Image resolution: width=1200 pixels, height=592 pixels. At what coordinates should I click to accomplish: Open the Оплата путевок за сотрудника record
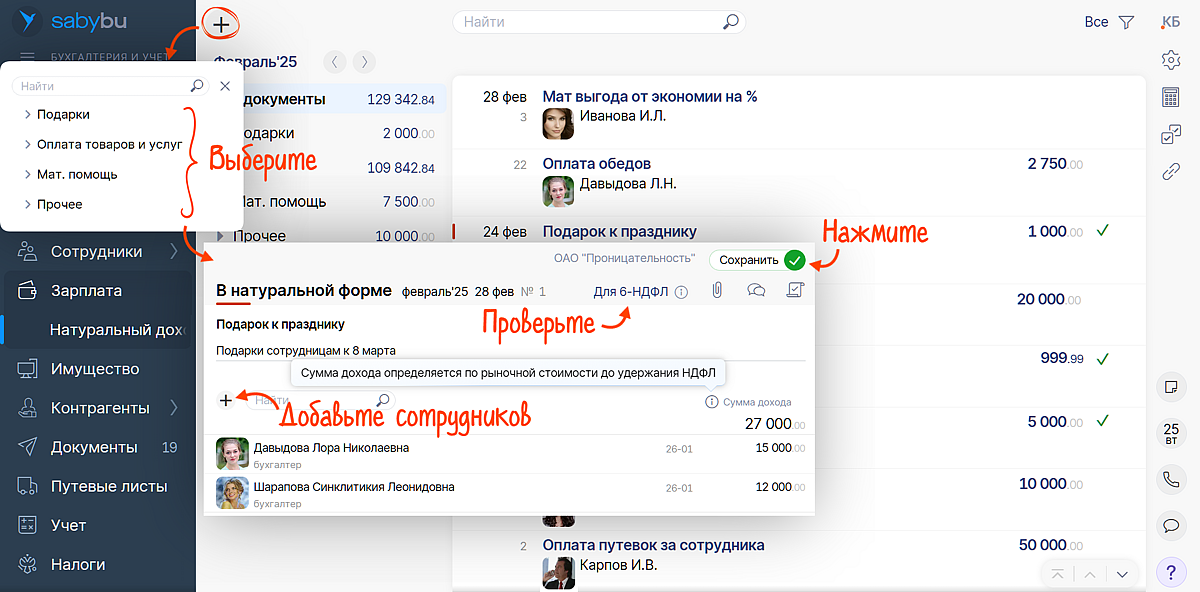tap(653, 545)
